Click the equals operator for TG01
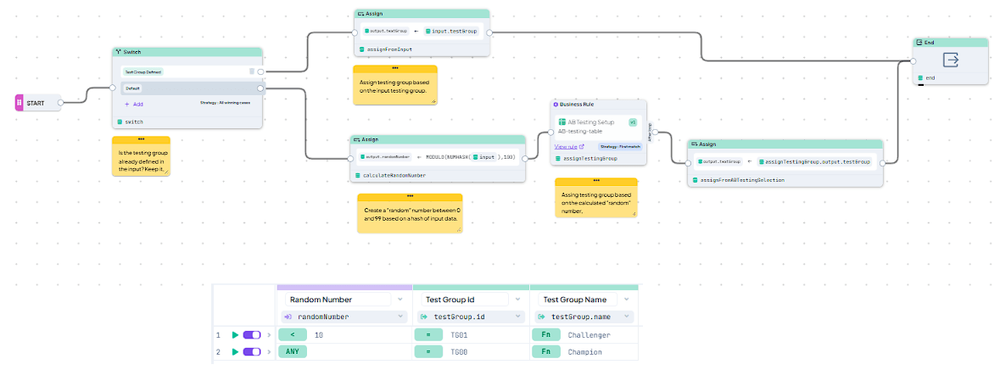The width and height of the screenshot is (1000, 377). [x=428, y=335]
